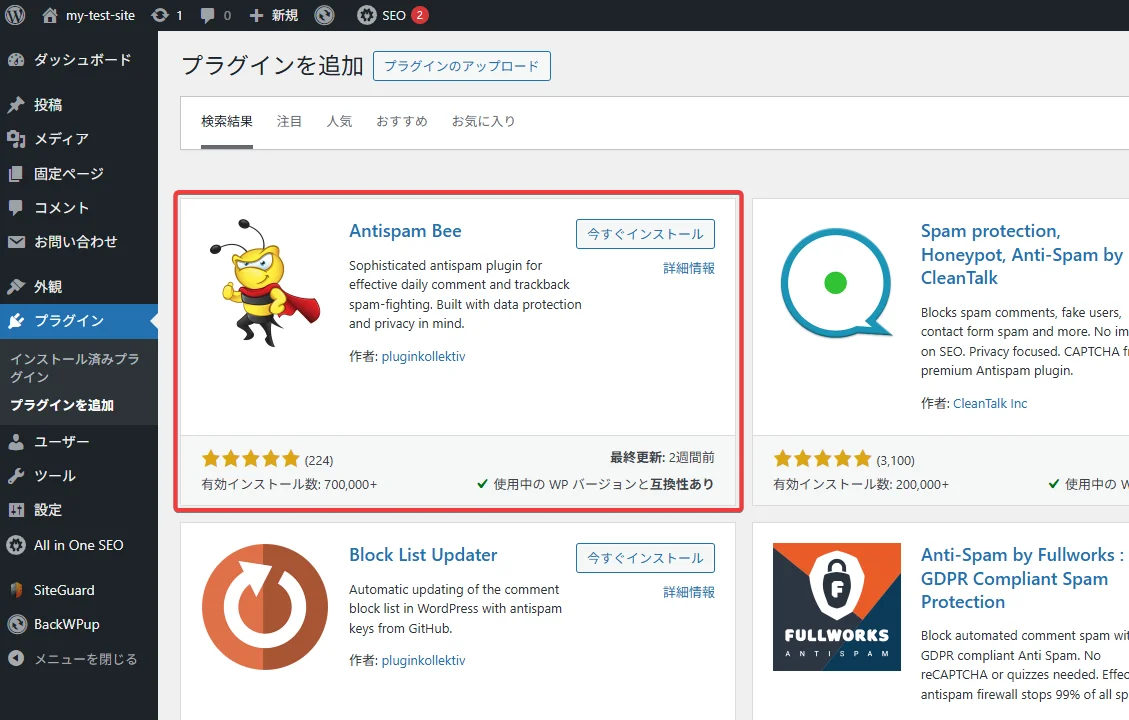Click the All in One SEO gear icon
This screenshot has height=720, width=1129.
(16, 545)
